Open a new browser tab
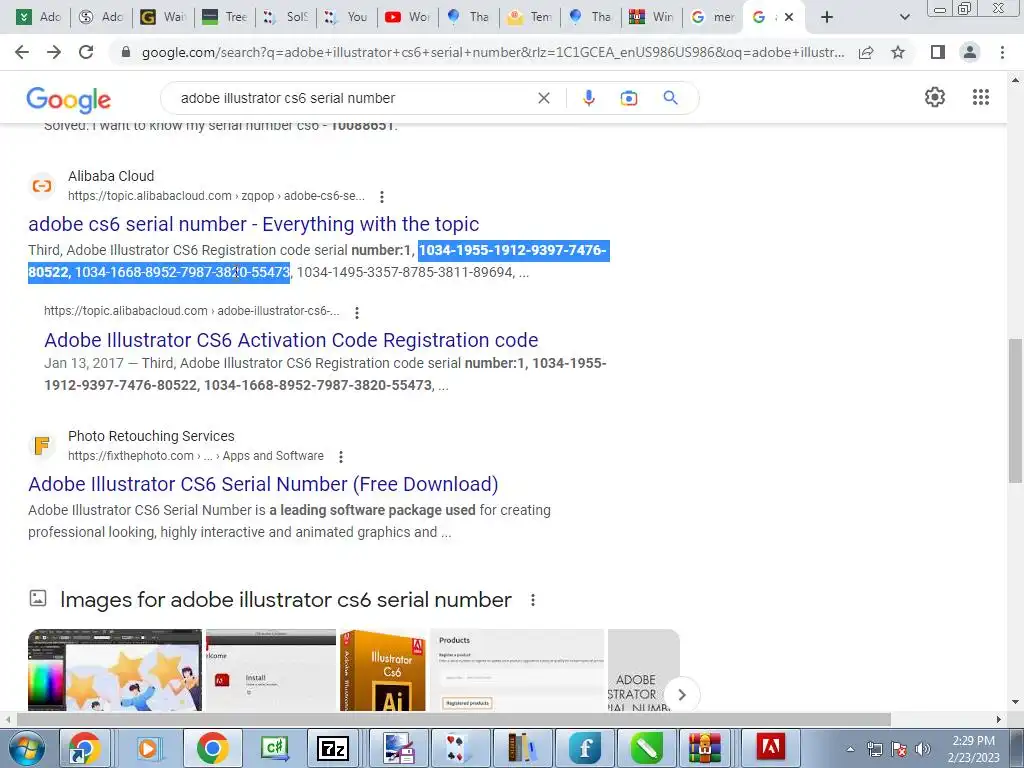Image resolution: width=1024 pixels, height=768 pixels. [x=827, y=17]
